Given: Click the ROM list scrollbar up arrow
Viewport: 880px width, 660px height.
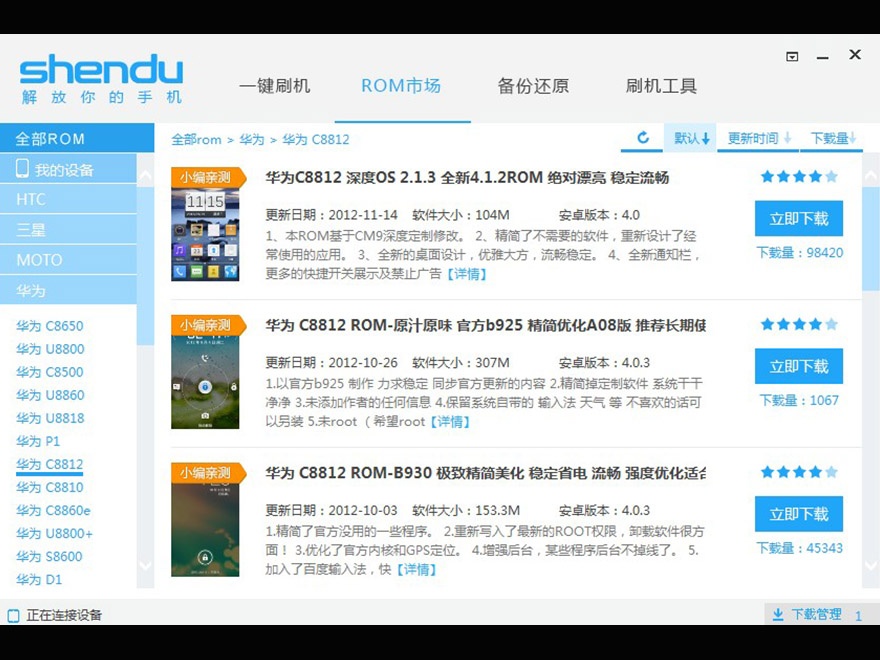Looking at the screenshot, I should click(x=872, y=176).
